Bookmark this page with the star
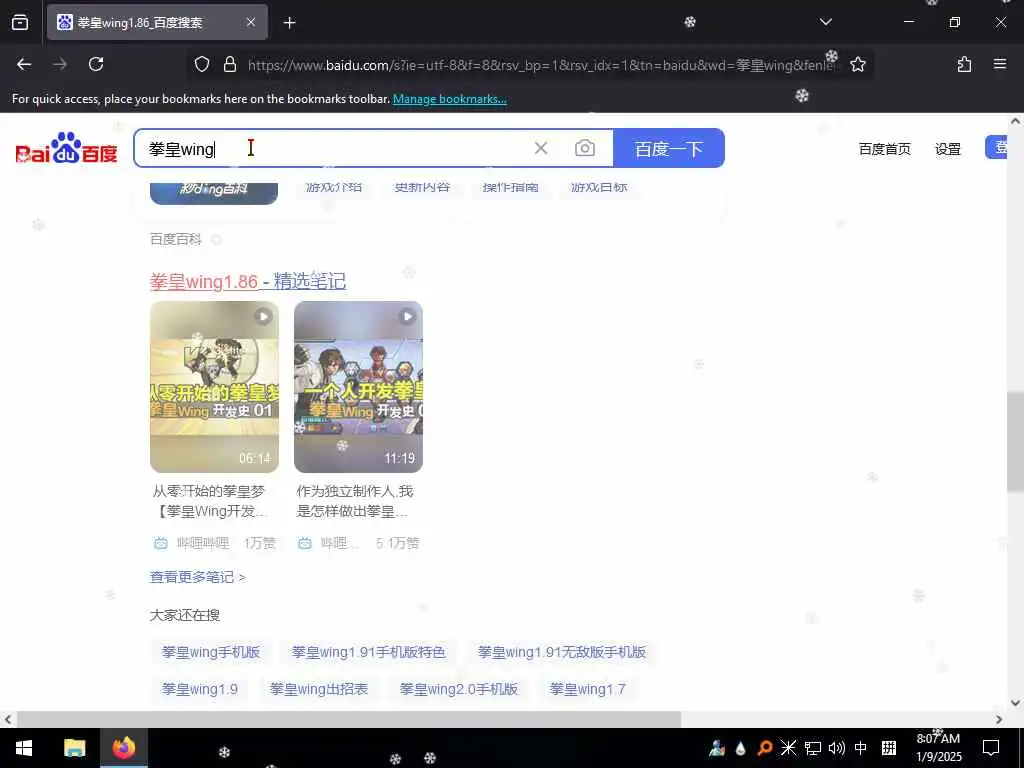Image resolution: width=1024 pixels, height=768 pixels. (x=857, y=64)
